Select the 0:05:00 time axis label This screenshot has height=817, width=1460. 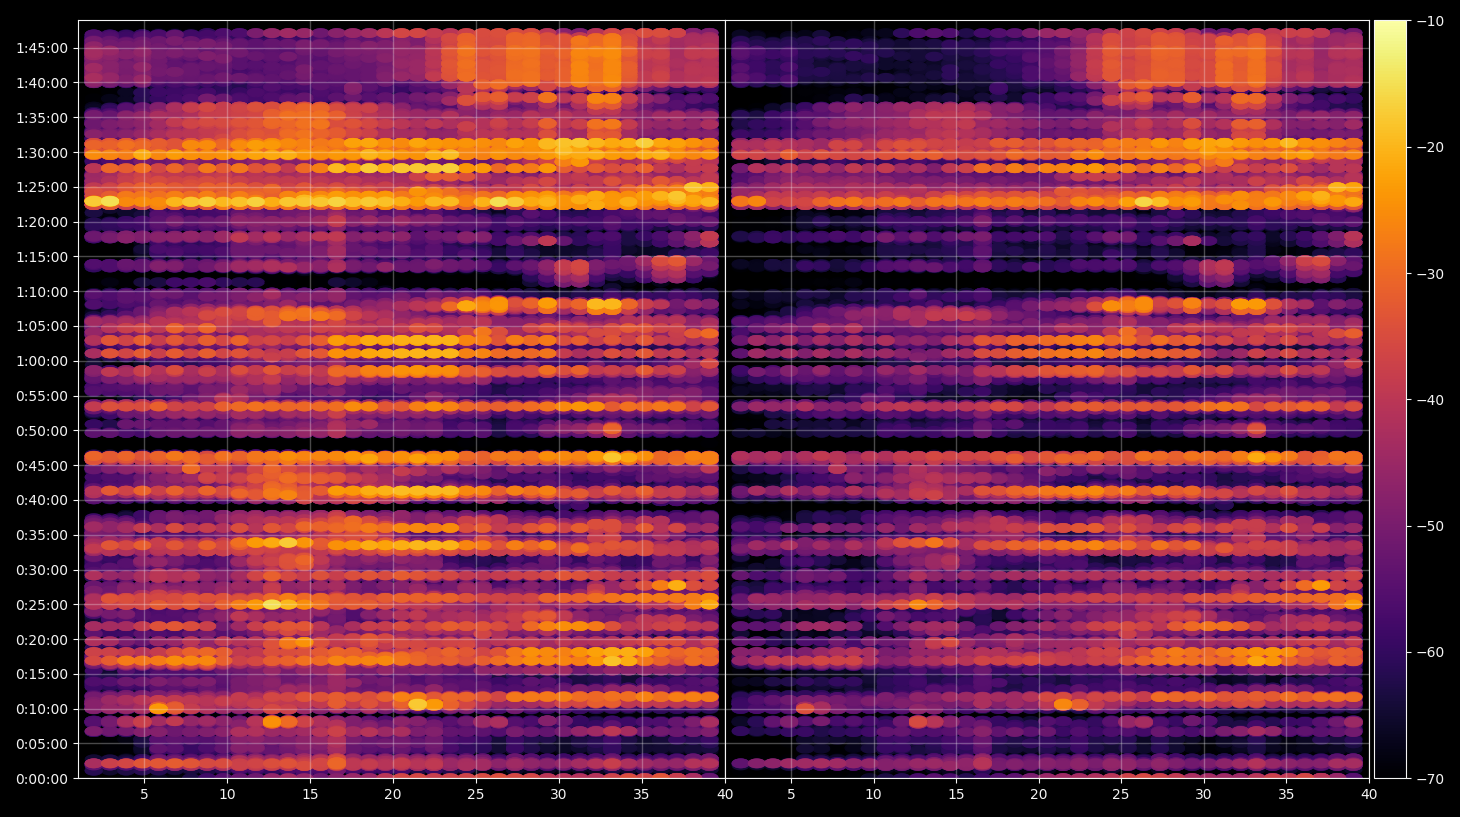[42, 744]
